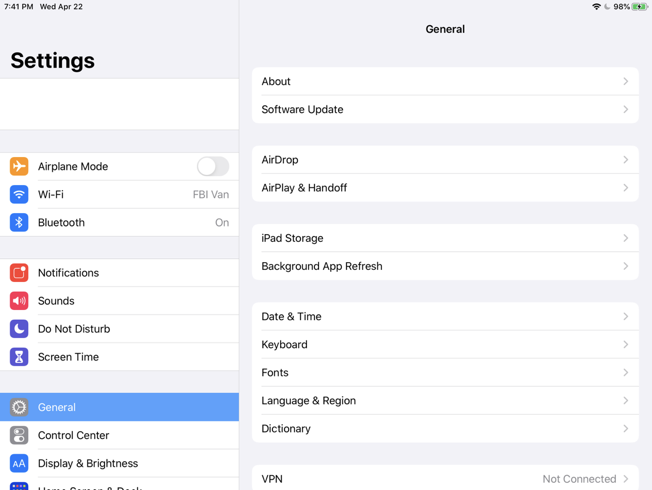Expand the About row chevron
The width and height of the screenshot is (652, 490).
click(x=626, y=82)
